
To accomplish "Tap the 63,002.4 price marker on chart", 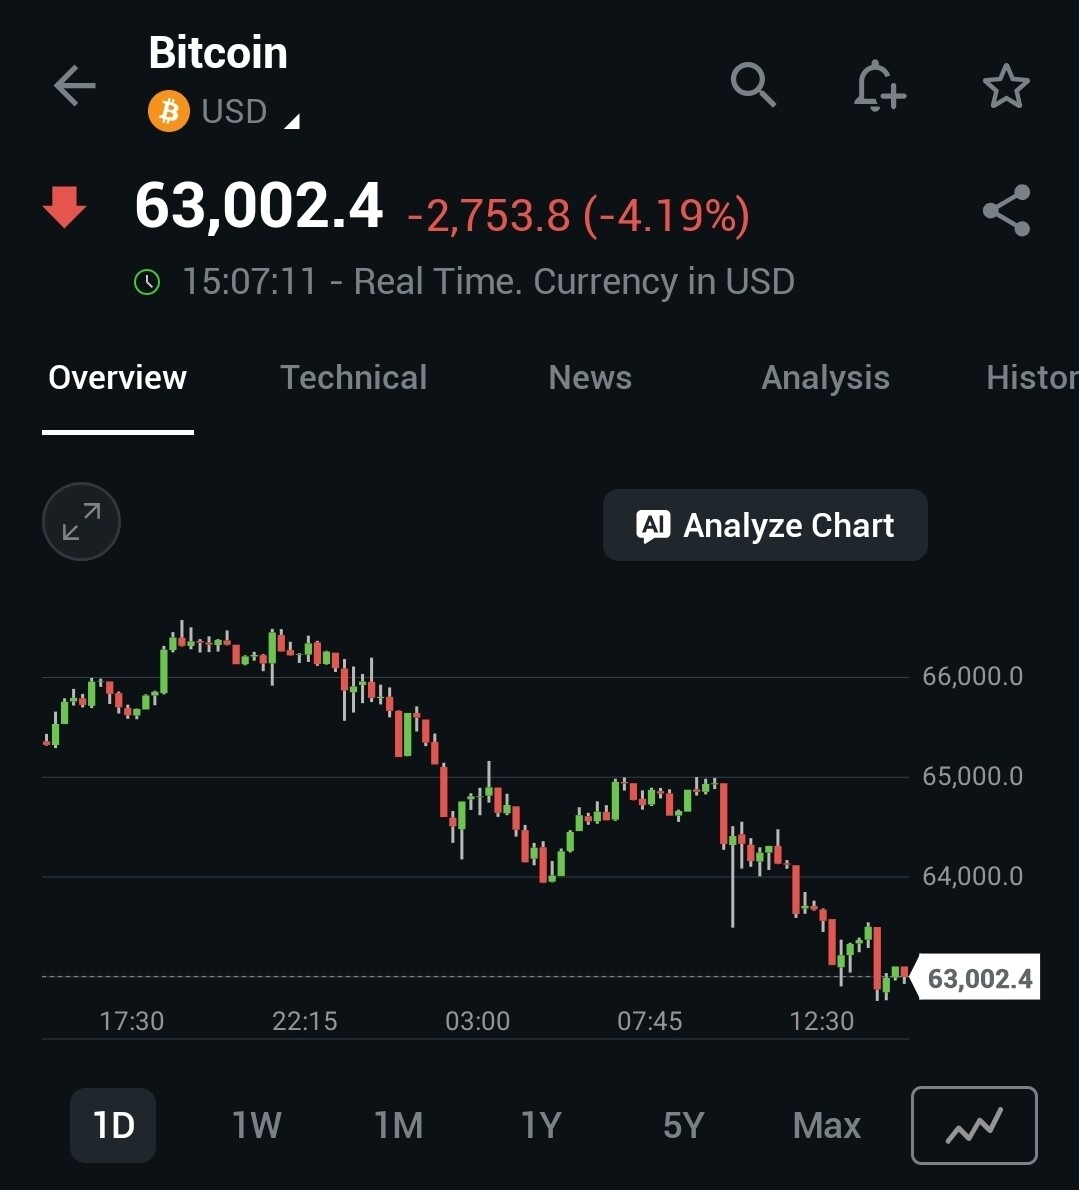I will coord(979,978).
